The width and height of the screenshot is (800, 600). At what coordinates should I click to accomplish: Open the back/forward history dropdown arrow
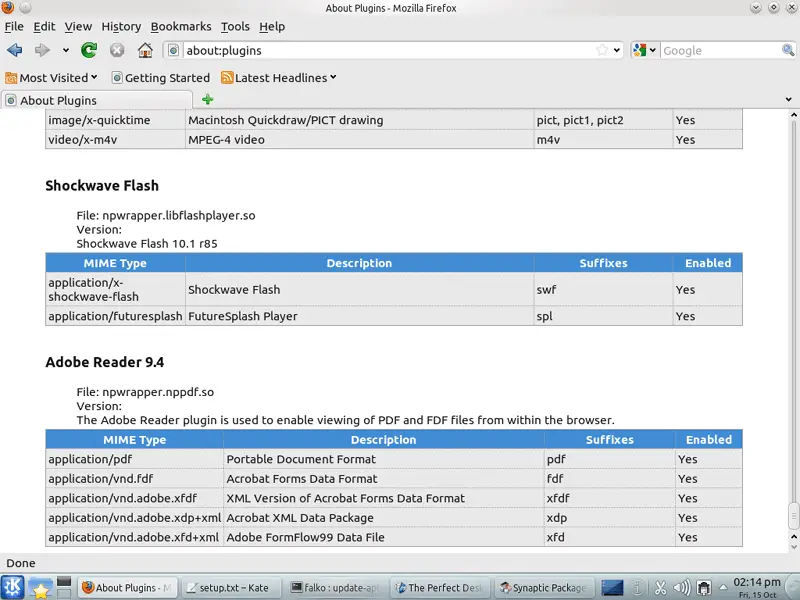point(66,50)
